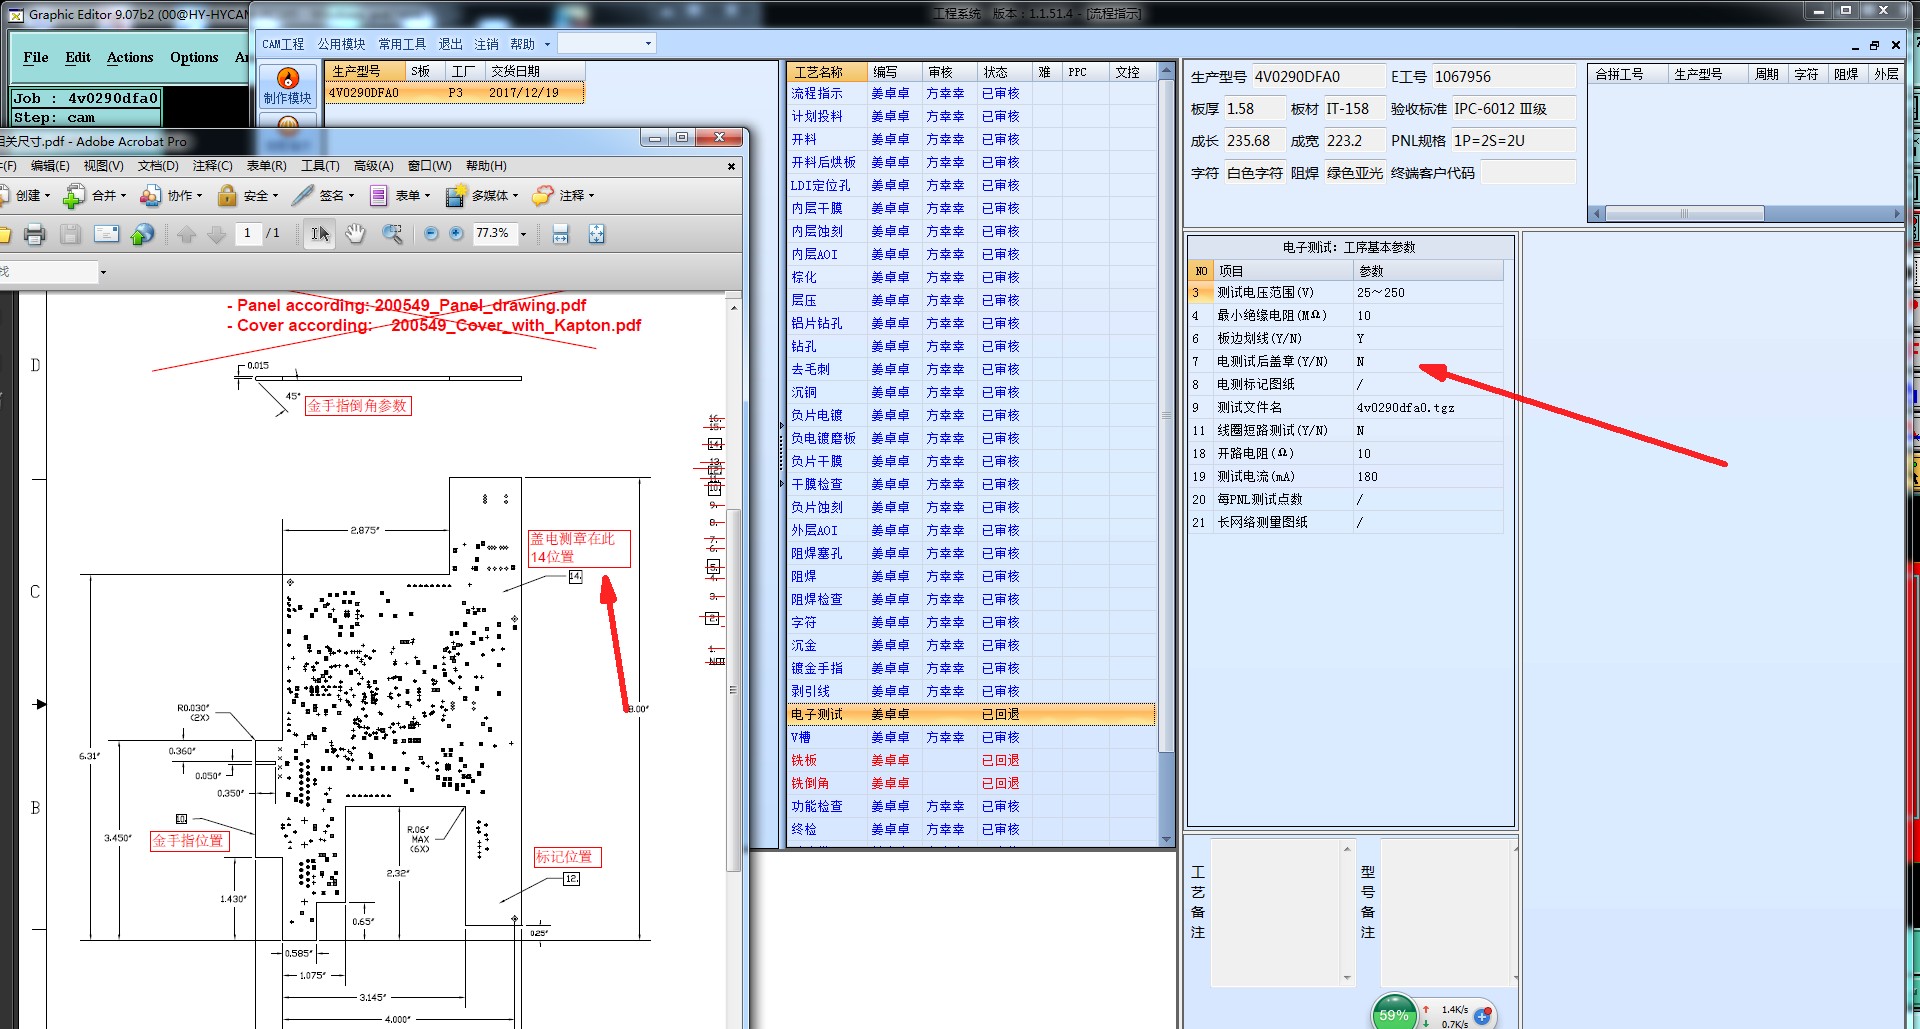Open the 视图(V) menu in Acrobat
1920x1029 pixels.
pyautogui.click(x=103, y=166)
